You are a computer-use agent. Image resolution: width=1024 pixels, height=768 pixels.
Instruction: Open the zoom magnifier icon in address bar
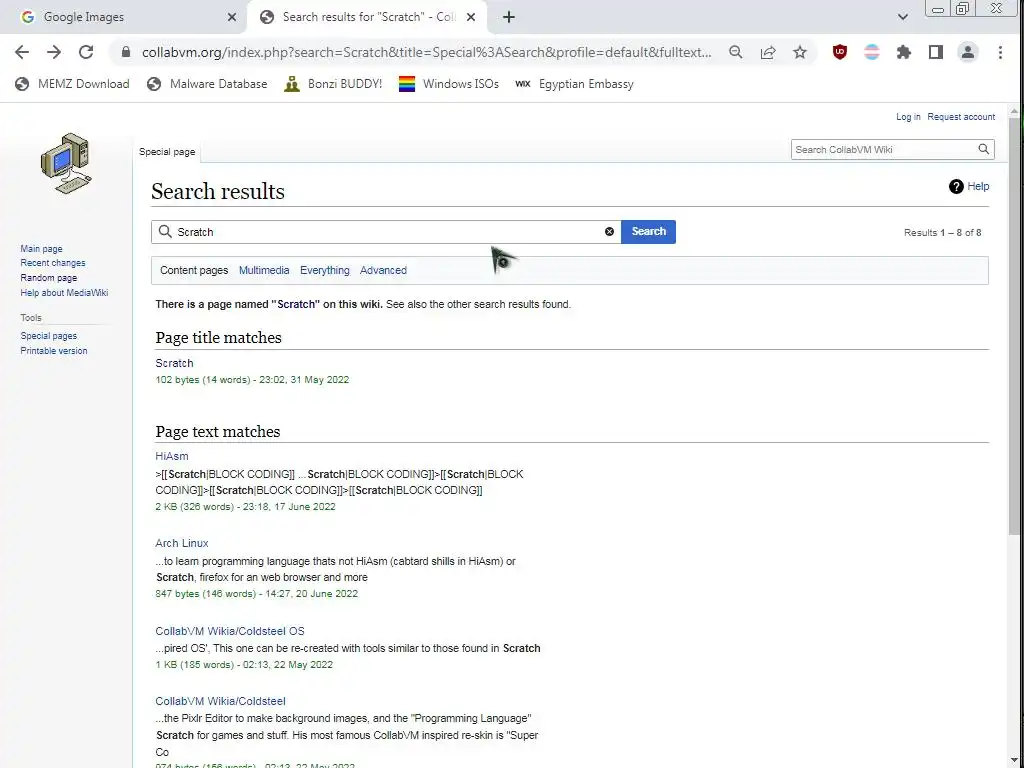click(x=735, y=52)
